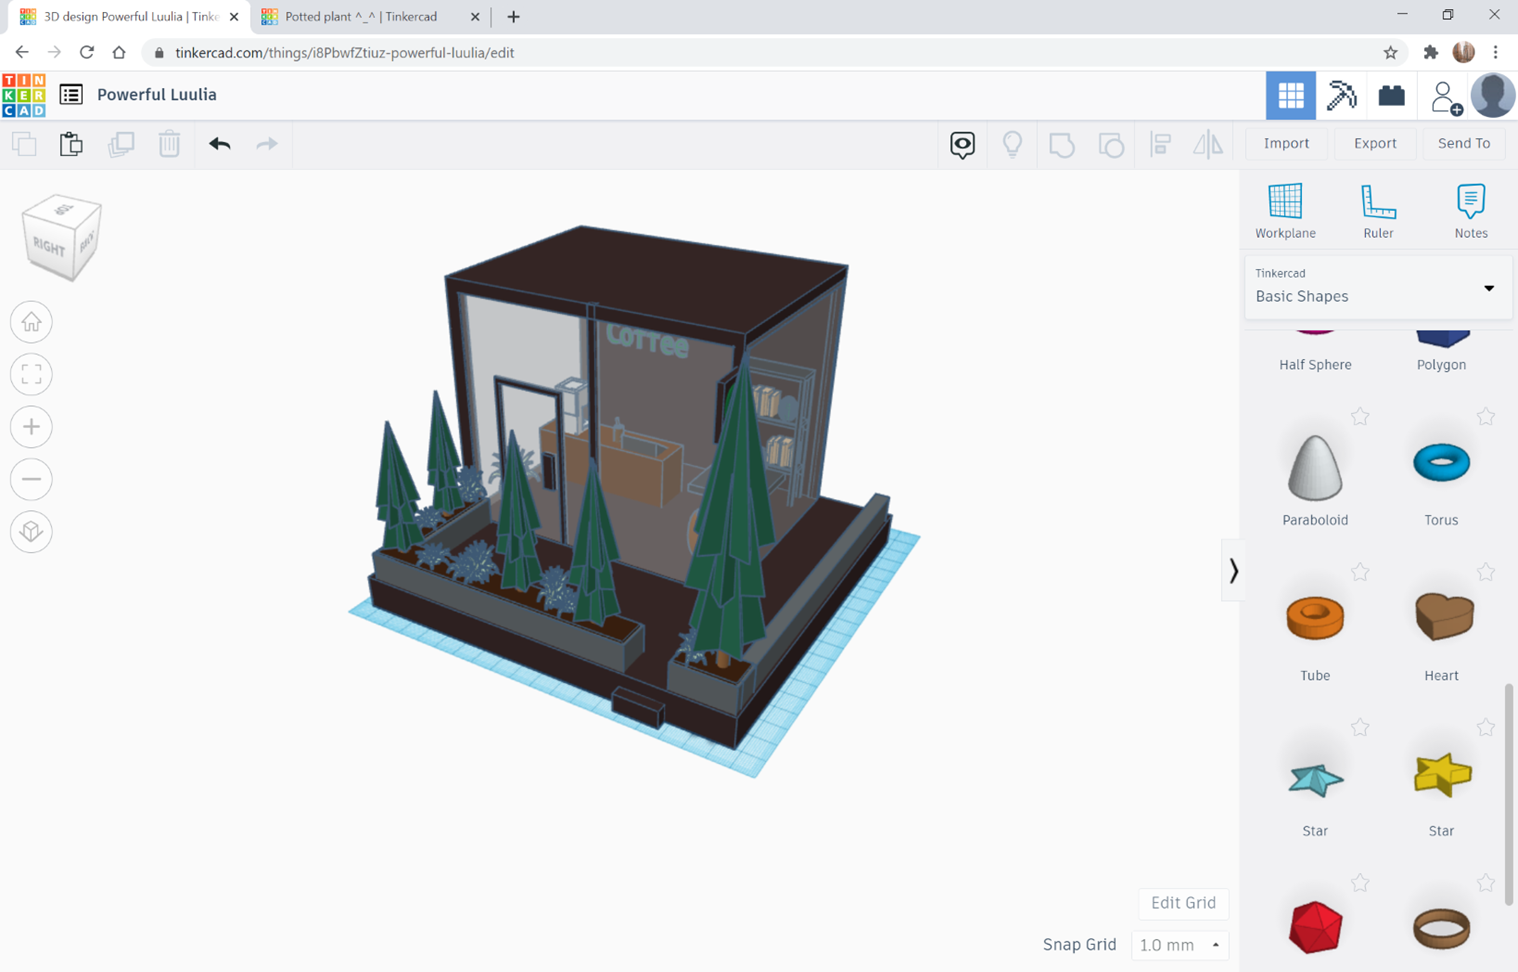Click the Ungroup shapes icon
This screenshot has width=1518, height=972.
point(1111,144)
